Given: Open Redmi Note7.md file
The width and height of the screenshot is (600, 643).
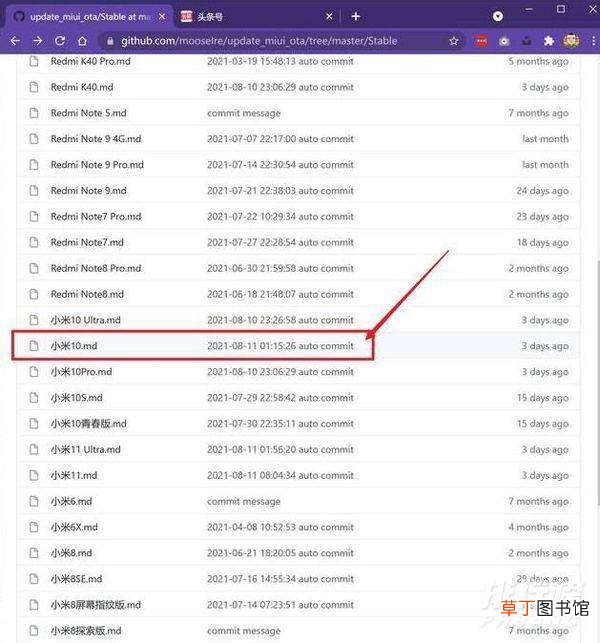Looking at the screenshot, I should tap(87, 242).
